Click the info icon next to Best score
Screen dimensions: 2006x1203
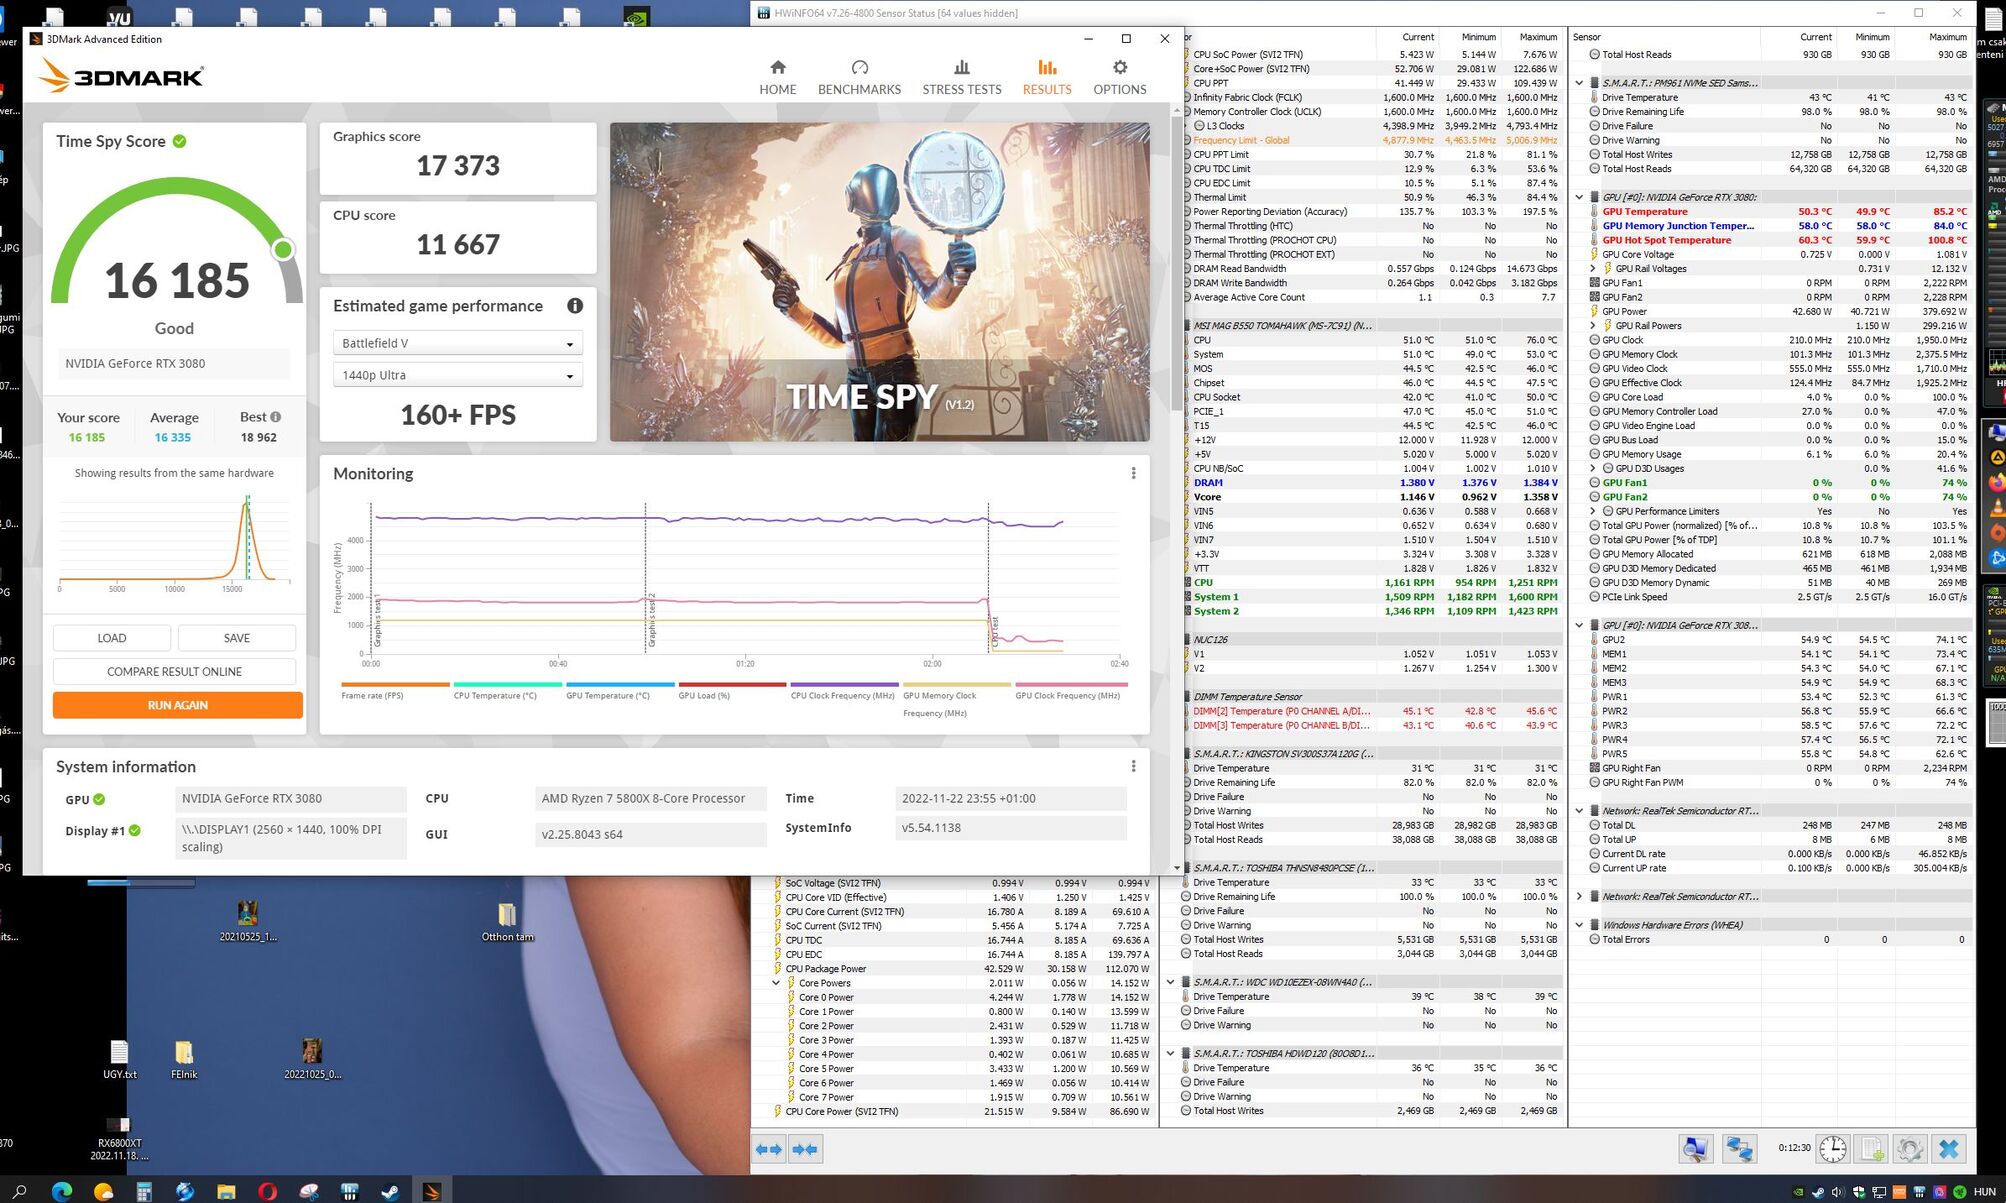[x=275, y=417]
